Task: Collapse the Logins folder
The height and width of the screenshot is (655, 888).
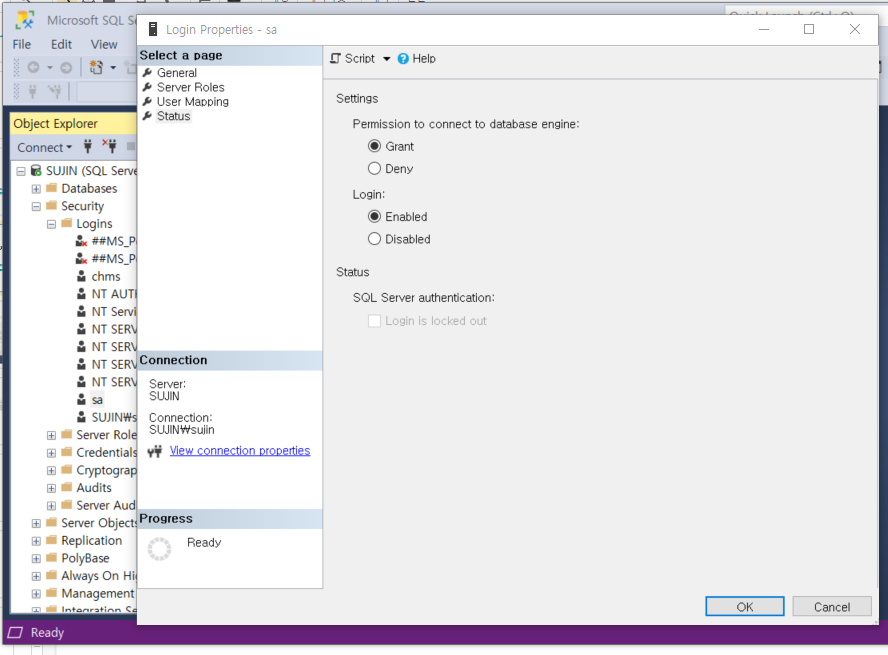Action: pyautogui.click(x=52, y=224)
